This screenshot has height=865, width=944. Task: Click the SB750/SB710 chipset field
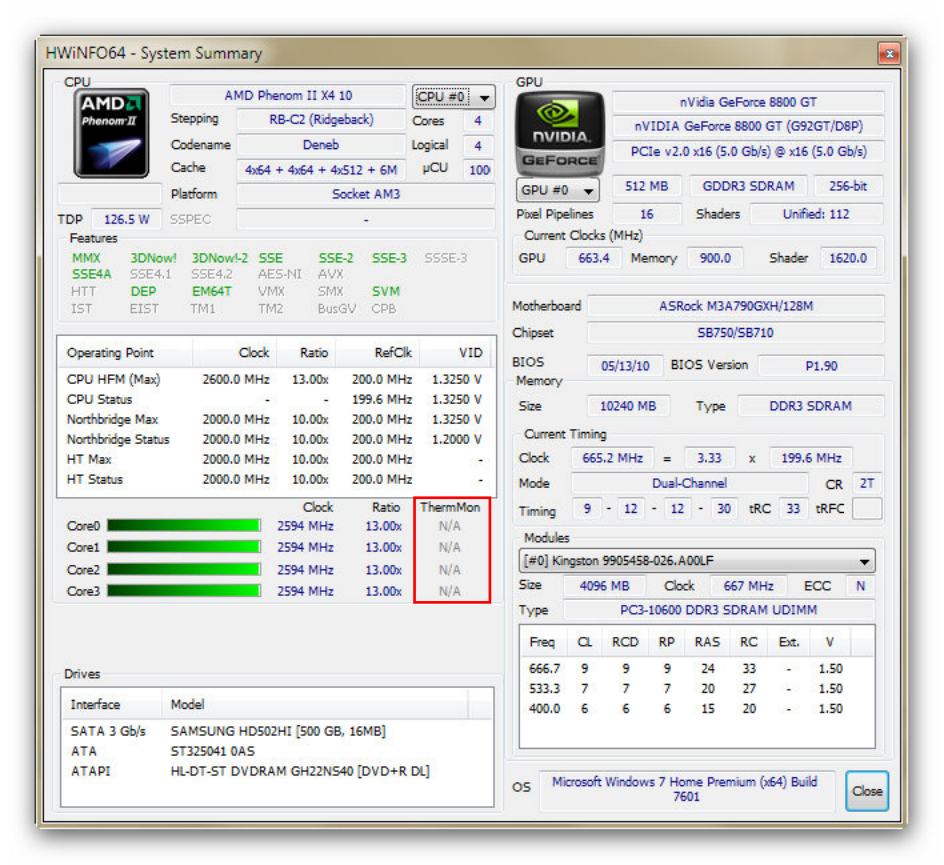point(736,333)
